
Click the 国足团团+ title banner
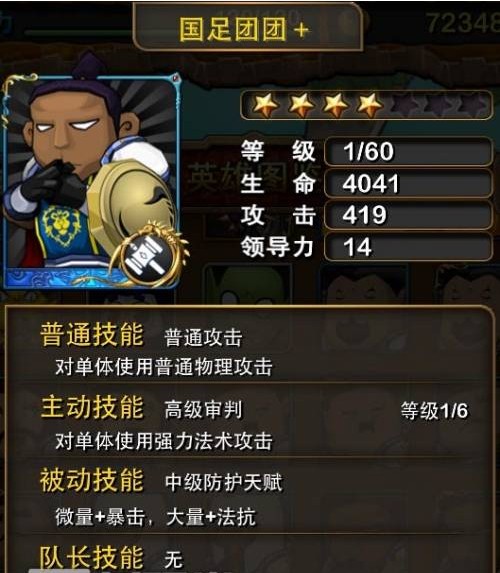(x=248, y=28)
